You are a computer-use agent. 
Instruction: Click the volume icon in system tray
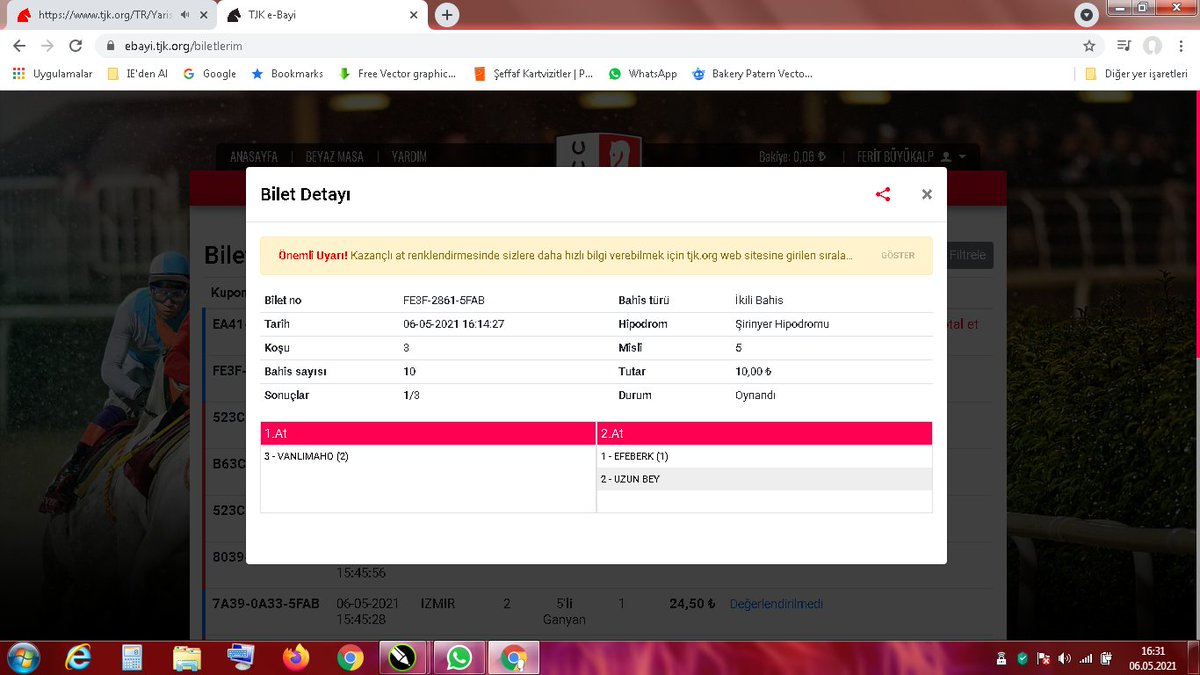[x=1064, y=658]
